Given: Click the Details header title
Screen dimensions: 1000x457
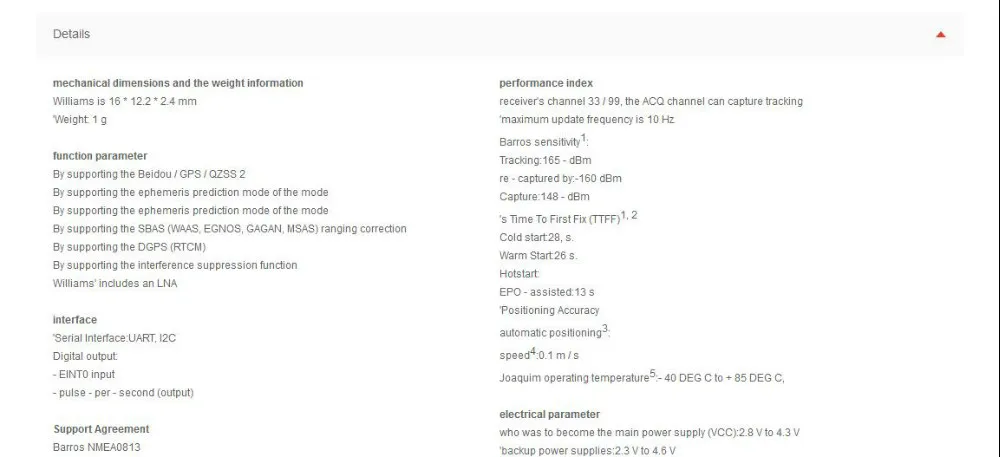Looking at the screenshot, I should pyautogui.click(x=71, y=34).
